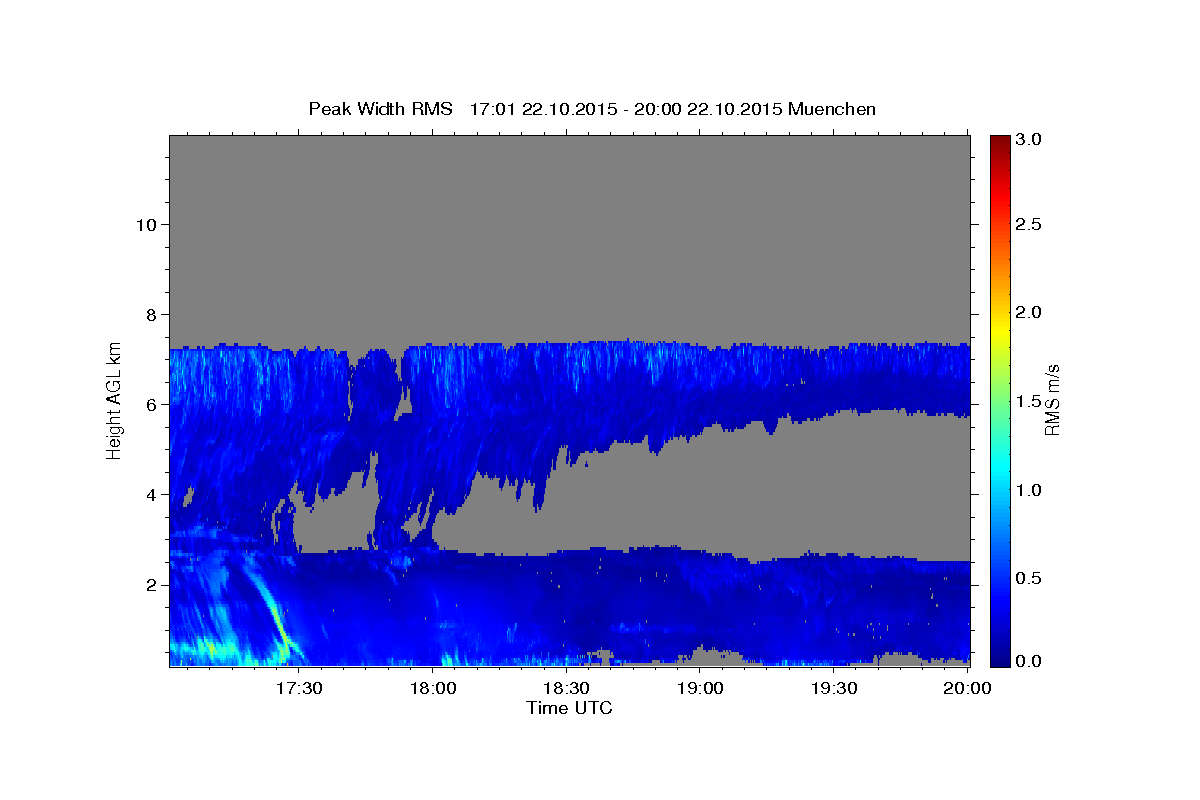Click the plot title 'Peak Width RMS'

381,109
